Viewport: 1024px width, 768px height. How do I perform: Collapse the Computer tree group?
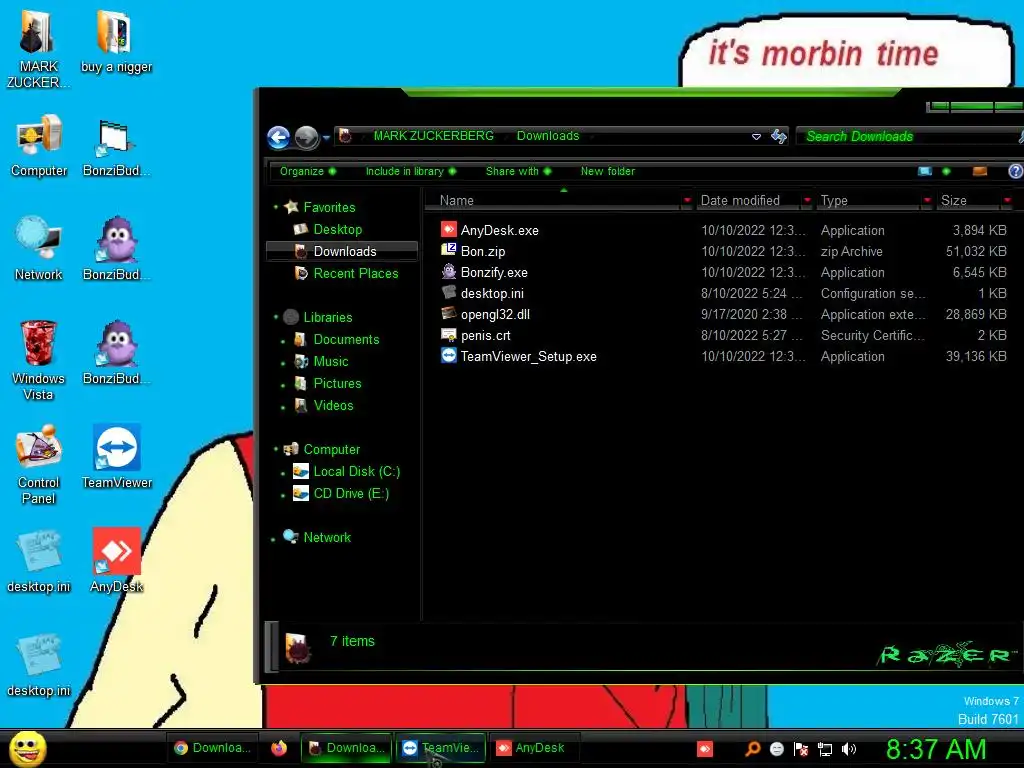pos(276,449)
